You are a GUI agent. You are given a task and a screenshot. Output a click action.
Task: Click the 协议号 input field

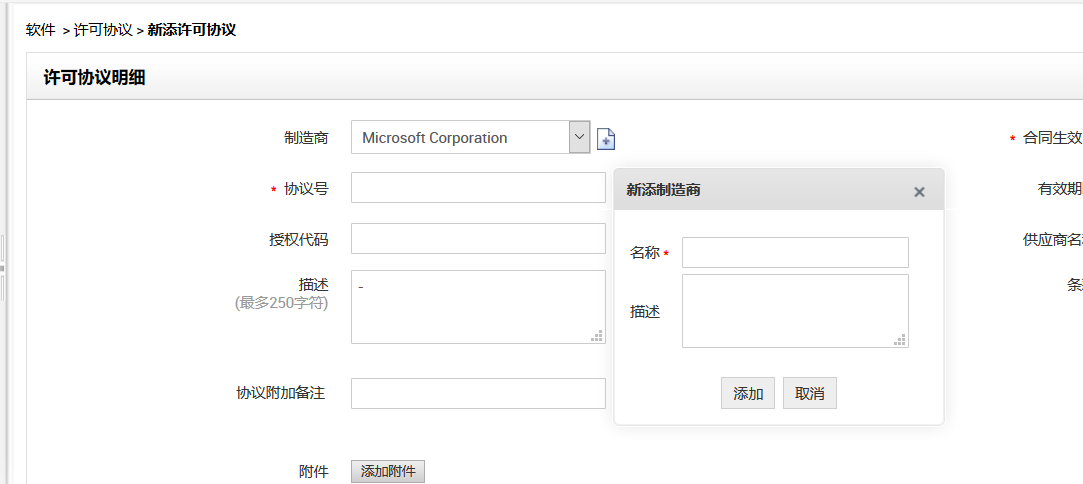pos(478,188)
